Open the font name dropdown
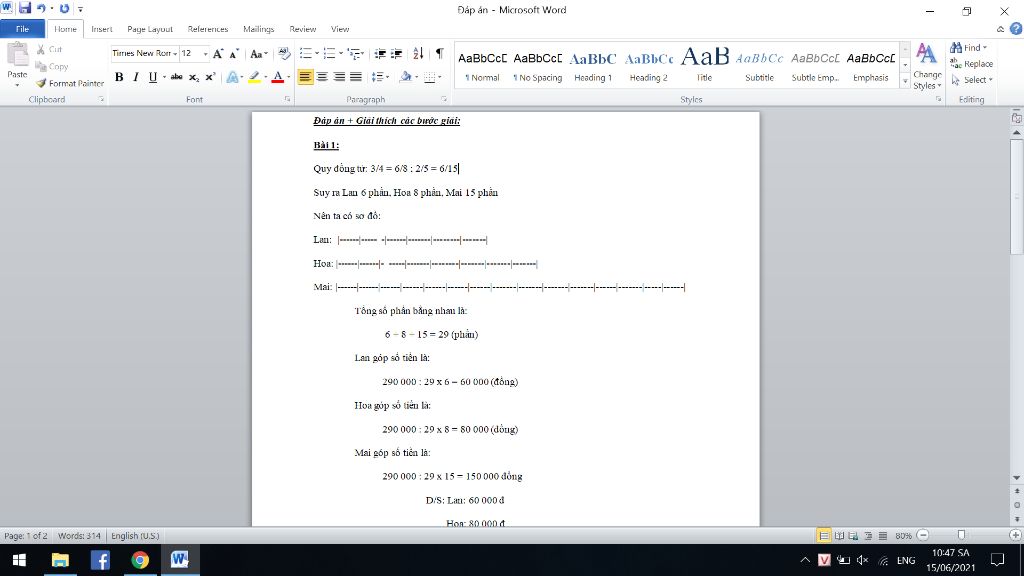The width and height of the screenshot is (1024, 576). click(x=175, y=54)
